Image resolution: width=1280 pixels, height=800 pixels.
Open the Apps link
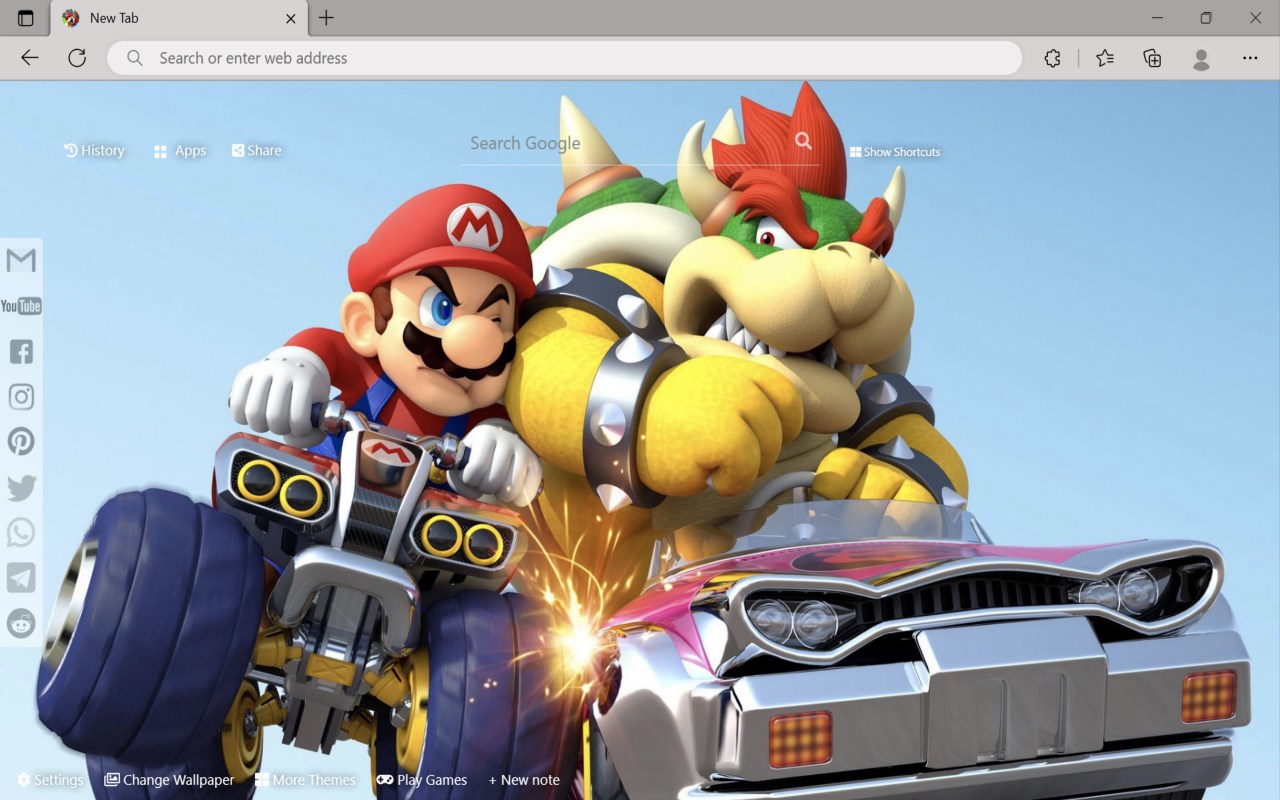pyautogui.click(x=180, y=151)
